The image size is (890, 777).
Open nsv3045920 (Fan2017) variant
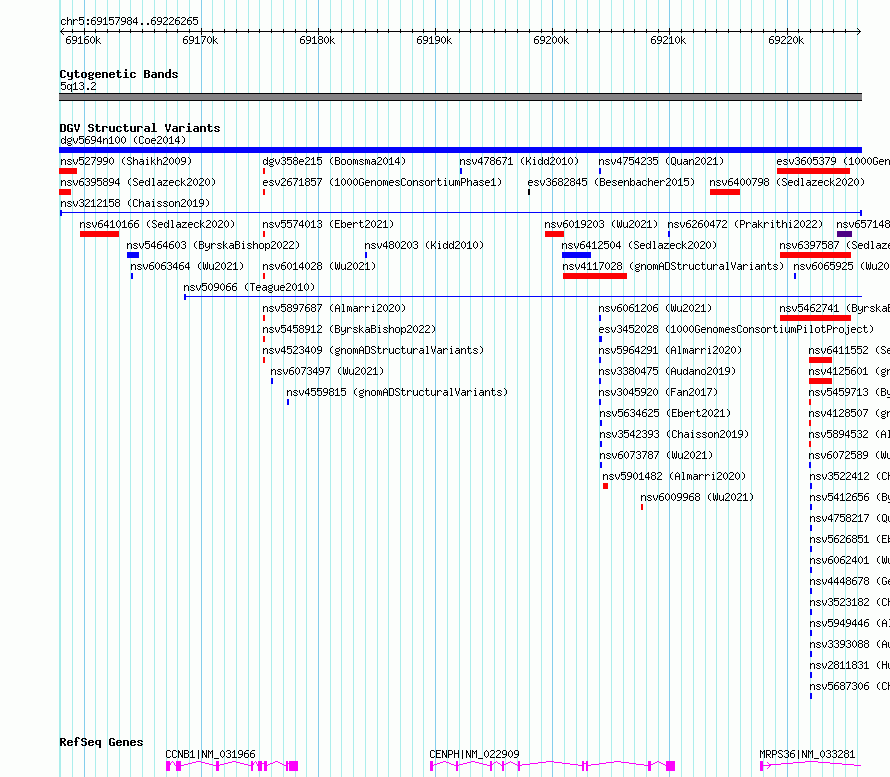pyautogui.click(x=658, y=392)
